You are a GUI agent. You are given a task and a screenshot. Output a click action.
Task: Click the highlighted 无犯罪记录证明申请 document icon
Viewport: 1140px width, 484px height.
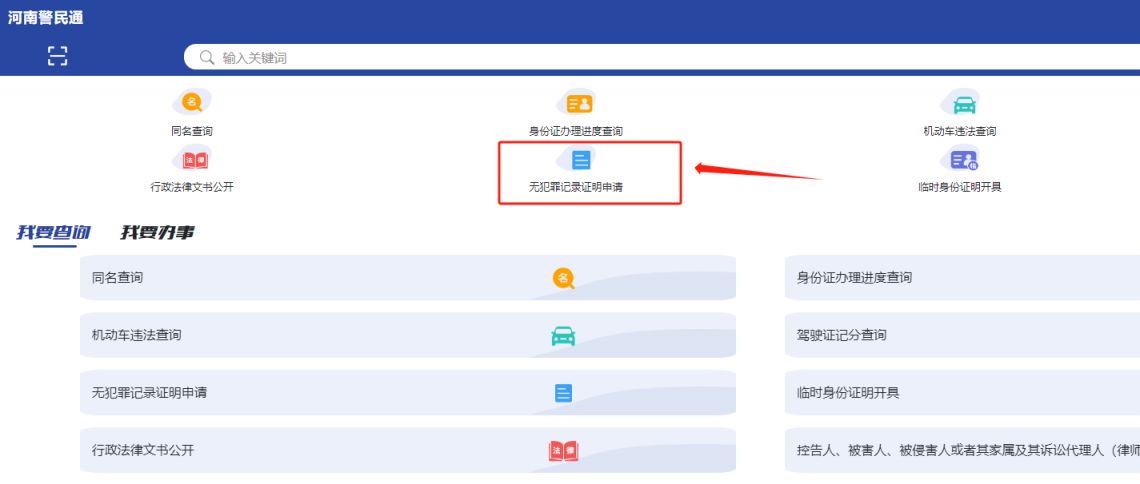[x=581, y=159]
